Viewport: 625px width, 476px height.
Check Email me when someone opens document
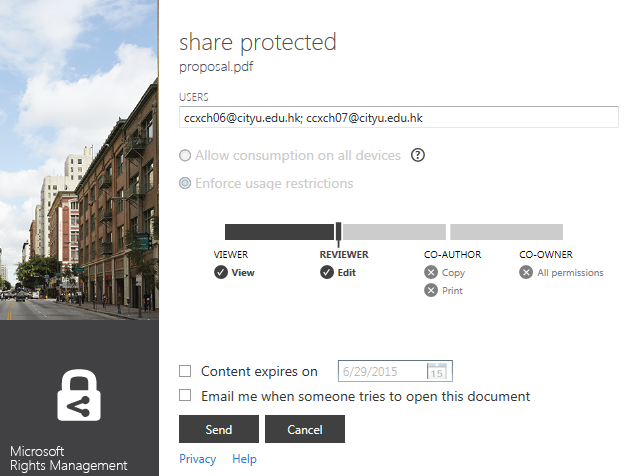(185, 396)
